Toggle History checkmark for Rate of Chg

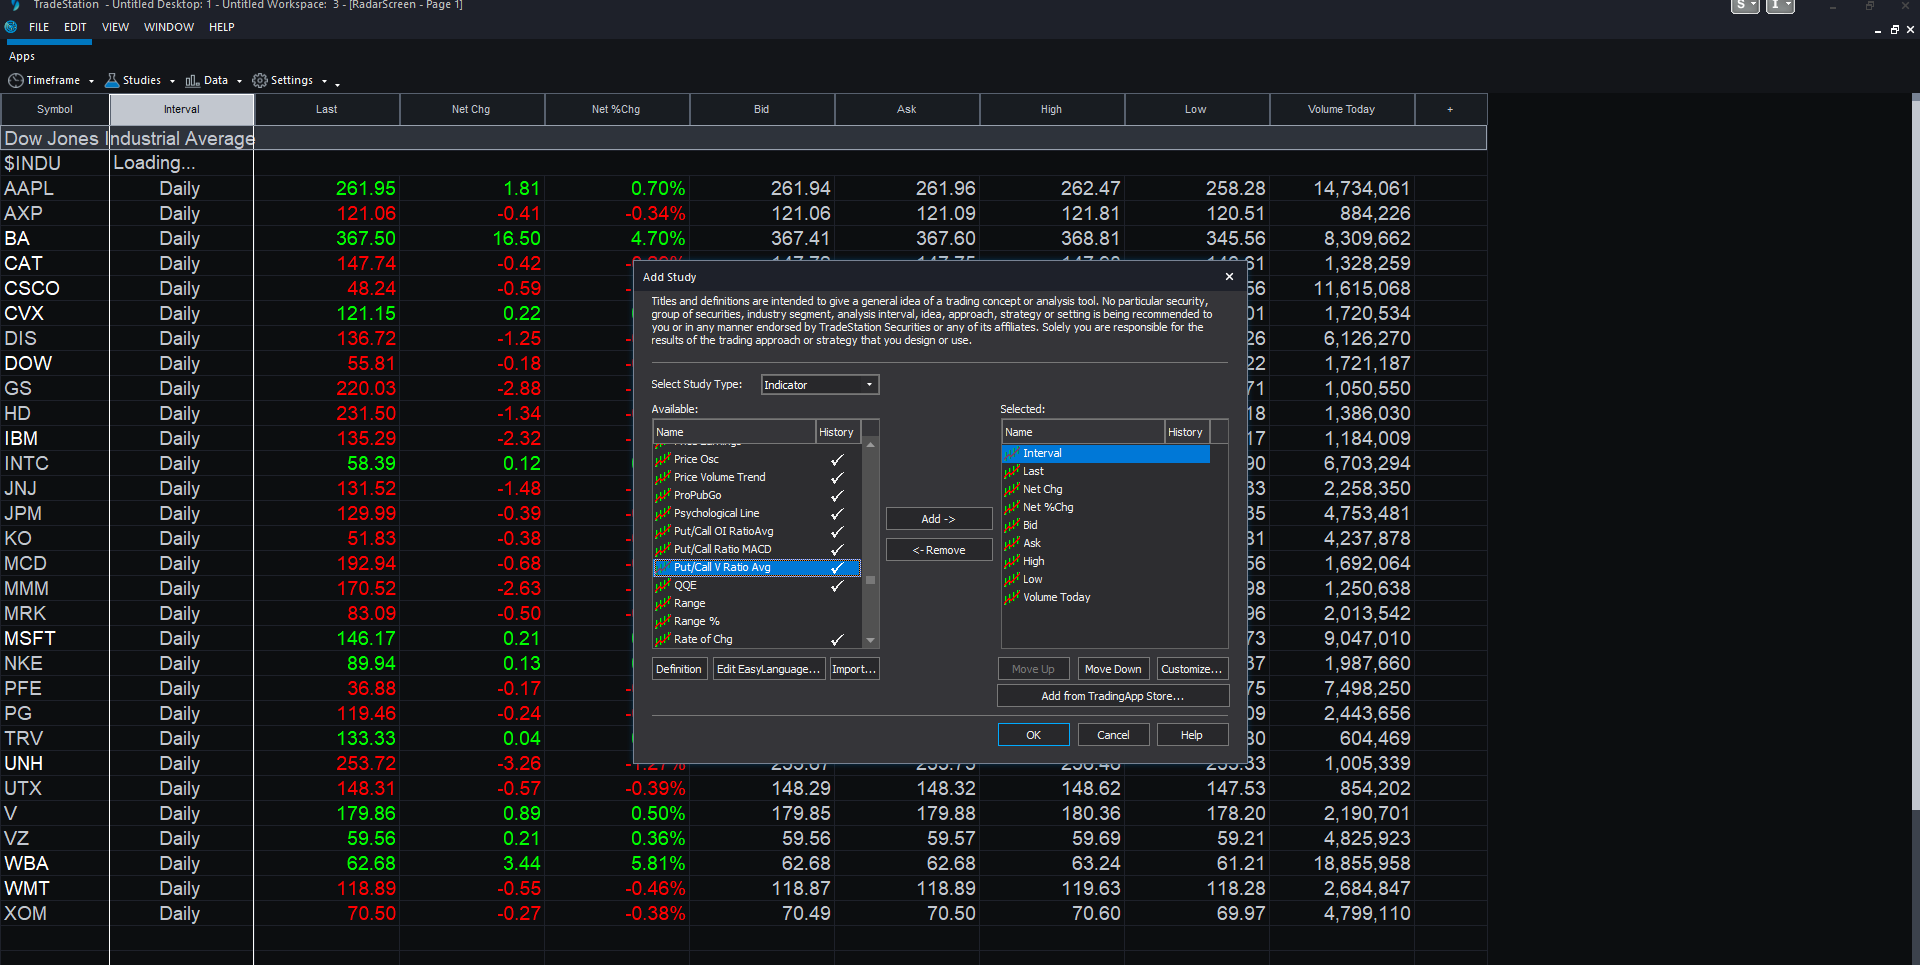coord(837,639)
